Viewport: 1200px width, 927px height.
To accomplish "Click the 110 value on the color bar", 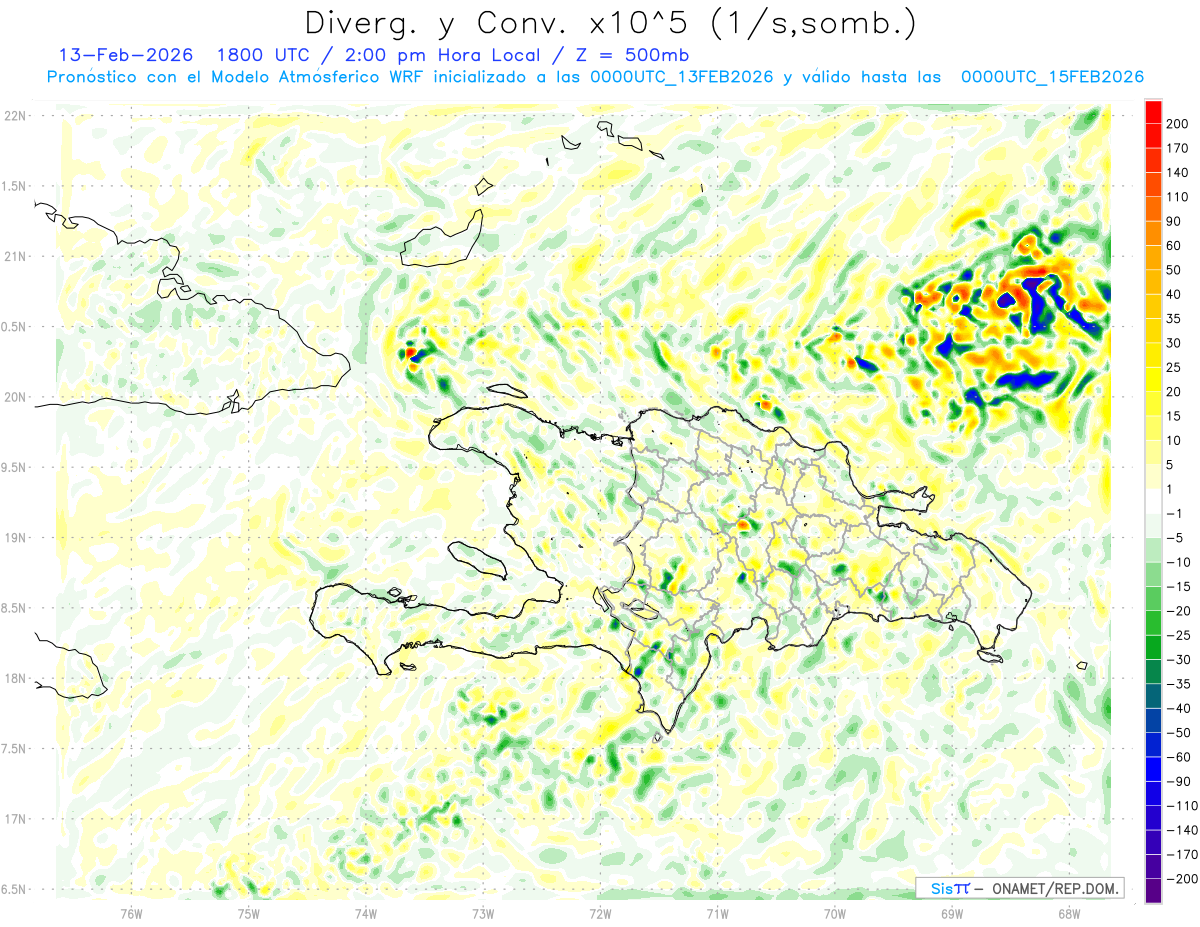I will click(x=1178, y=197).
